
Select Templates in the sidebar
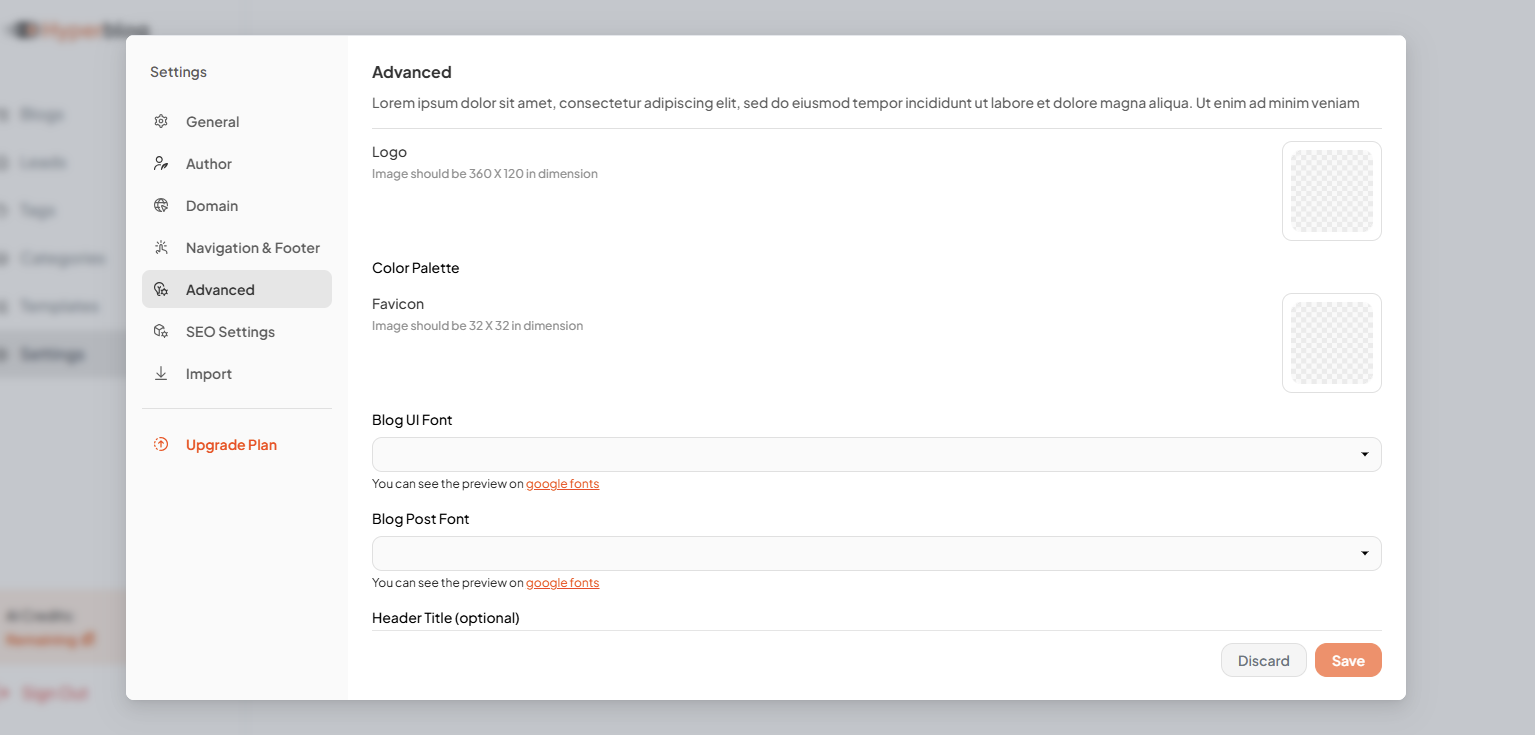[60, 305]
